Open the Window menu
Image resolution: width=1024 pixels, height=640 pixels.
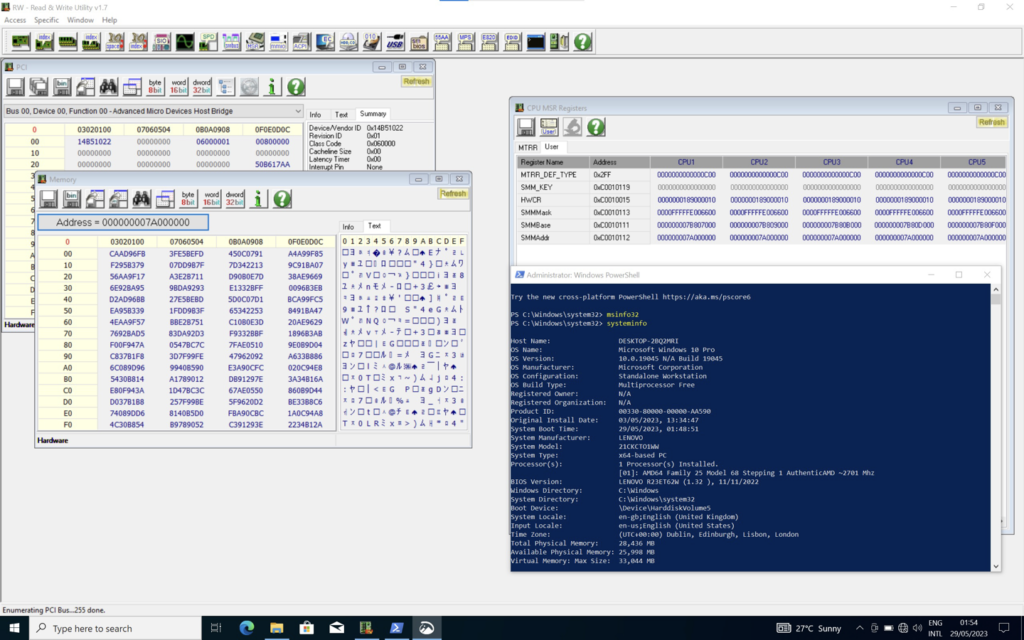(x=80, y=20)
